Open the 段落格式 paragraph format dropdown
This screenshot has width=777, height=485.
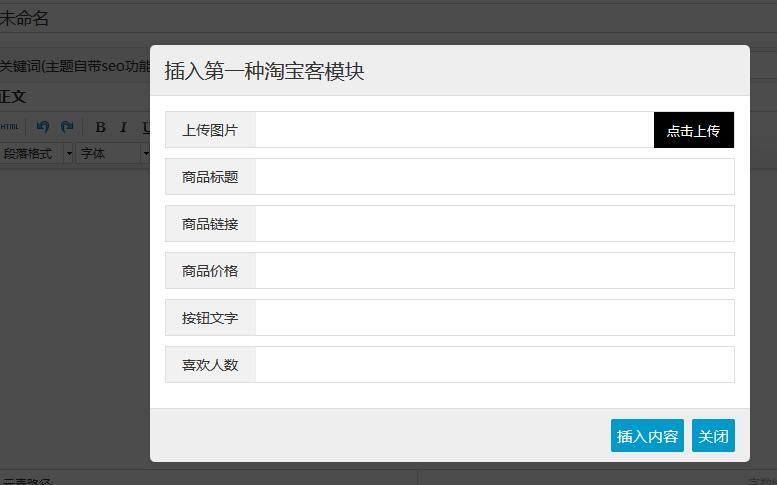tap(37, 154)
